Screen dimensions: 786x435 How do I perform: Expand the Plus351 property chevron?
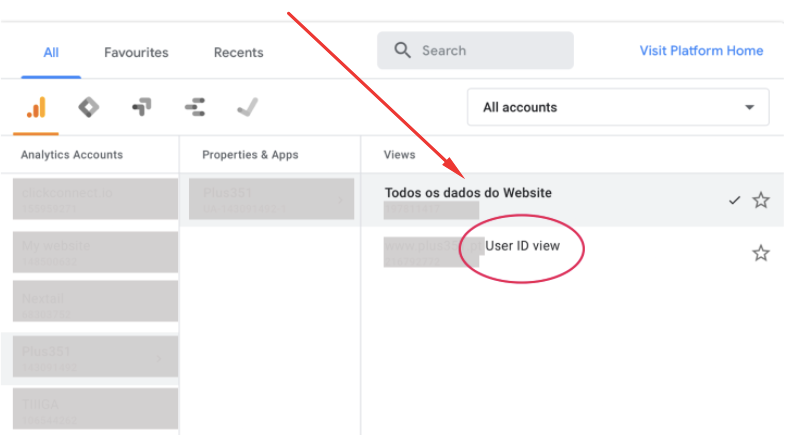[340, 200]
